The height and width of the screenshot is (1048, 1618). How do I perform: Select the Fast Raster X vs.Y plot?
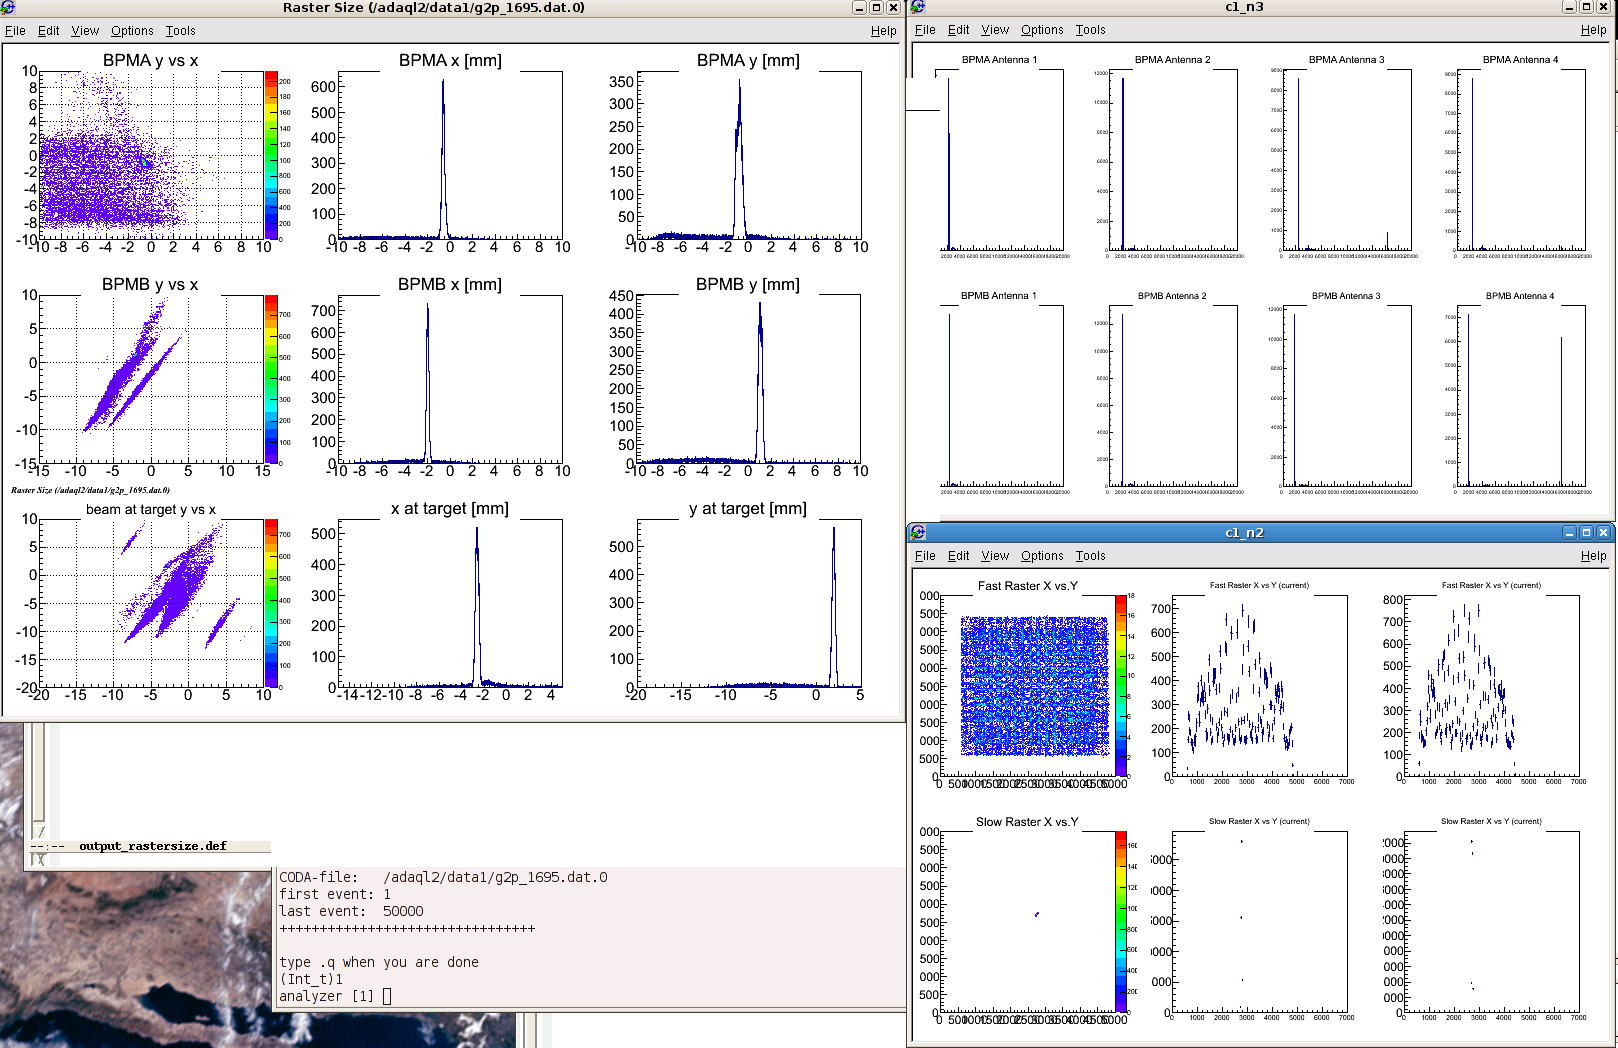click(1027, 685)
